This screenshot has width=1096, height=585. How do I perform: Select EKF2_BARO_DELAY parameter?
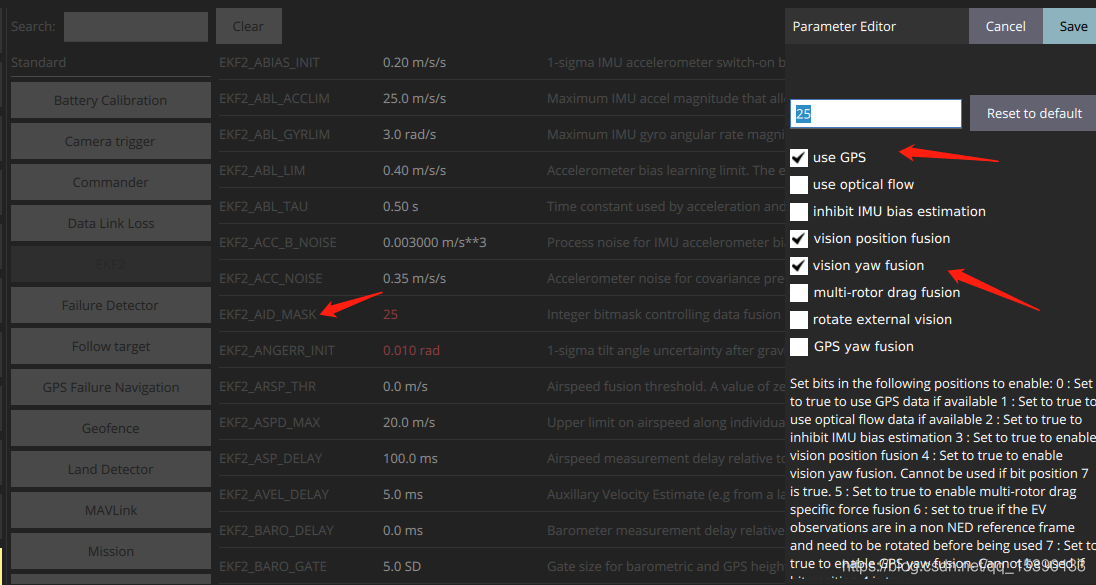pyautogui.click(x=500, y=530)
